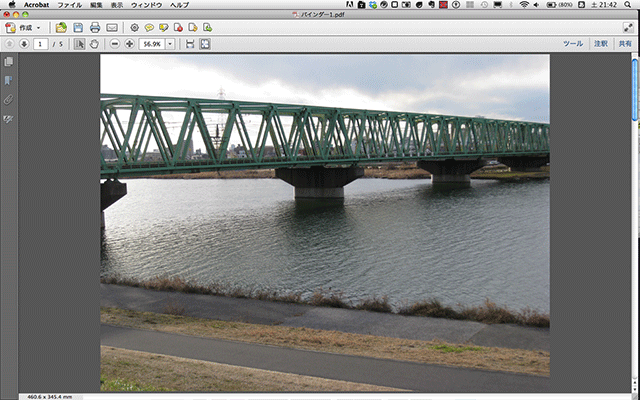640x400 pixels.
Task: Click the Open file folder icon
Action: pyautogui.click(x=62, y=28)
